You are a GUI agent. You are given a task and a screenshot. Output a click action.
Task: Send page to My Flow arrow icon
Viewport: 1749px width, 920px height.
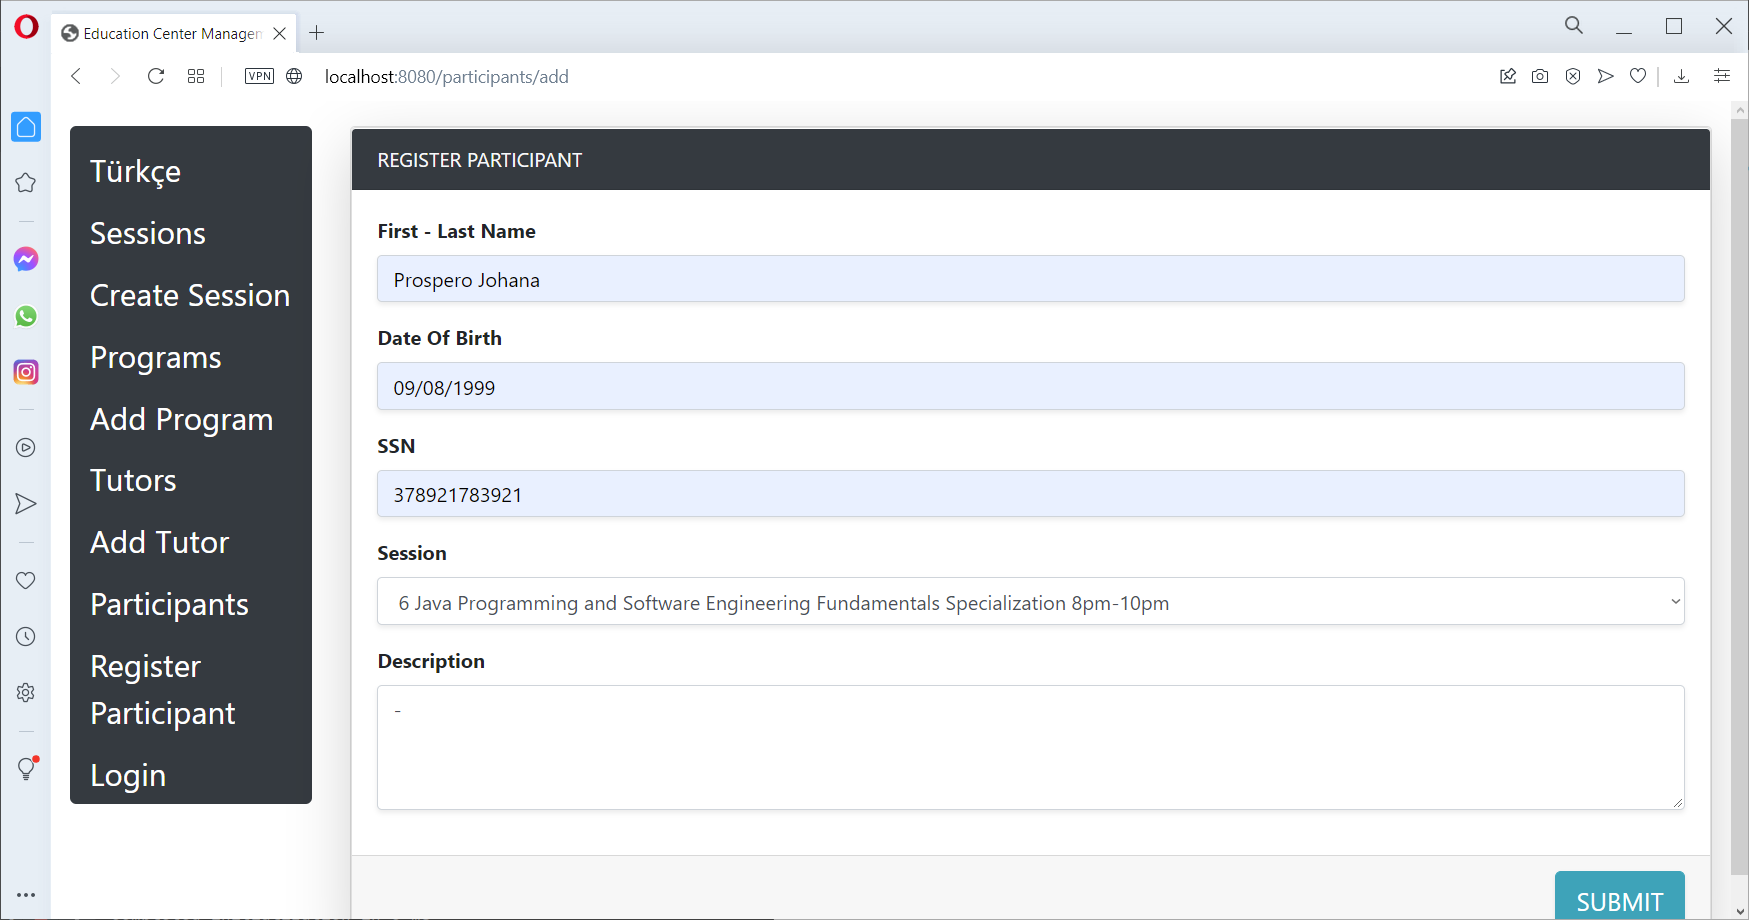1606,76
